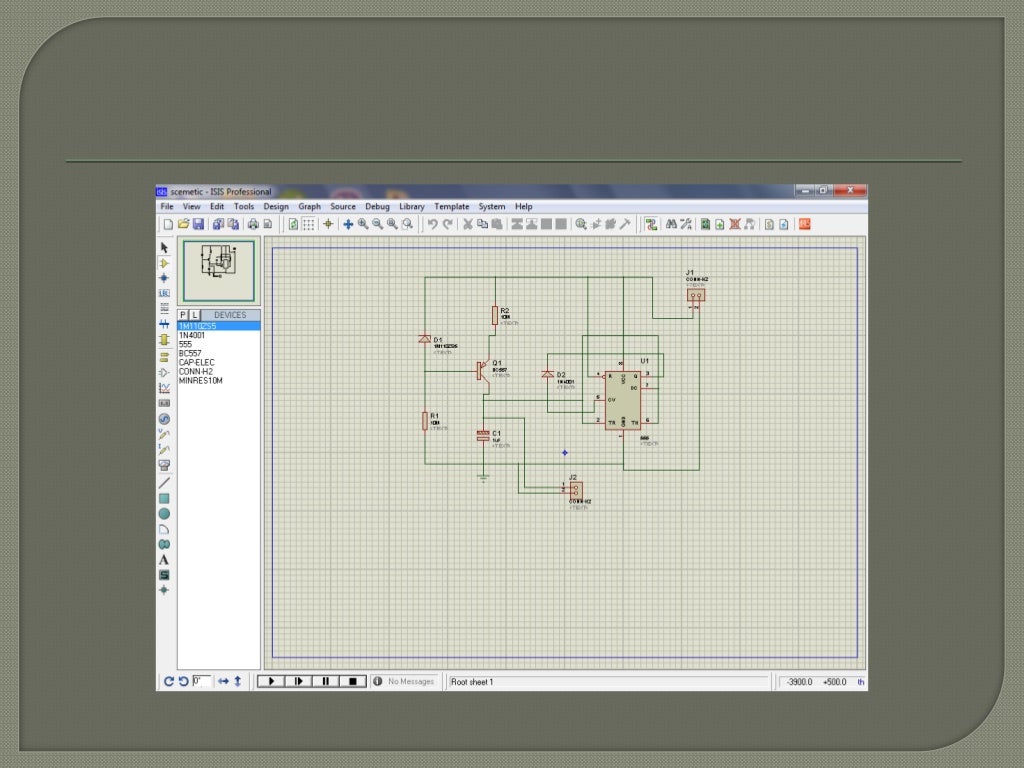Toggle the grid display icon
This screenshot has height=768, width=1024.
click(x=308, y=225)
